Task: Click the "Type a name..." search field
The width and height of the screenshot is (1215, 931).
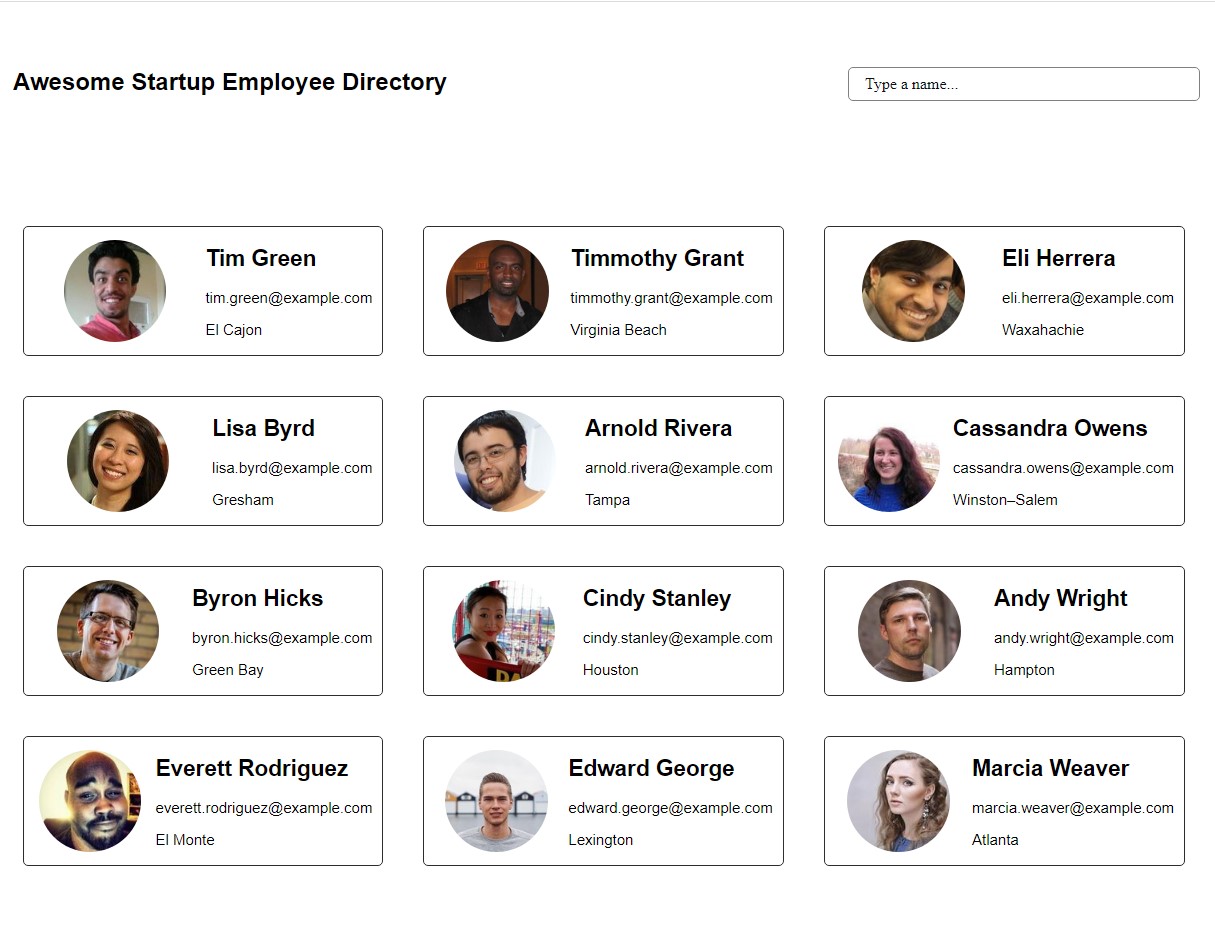Action: tap(1023, 84)
